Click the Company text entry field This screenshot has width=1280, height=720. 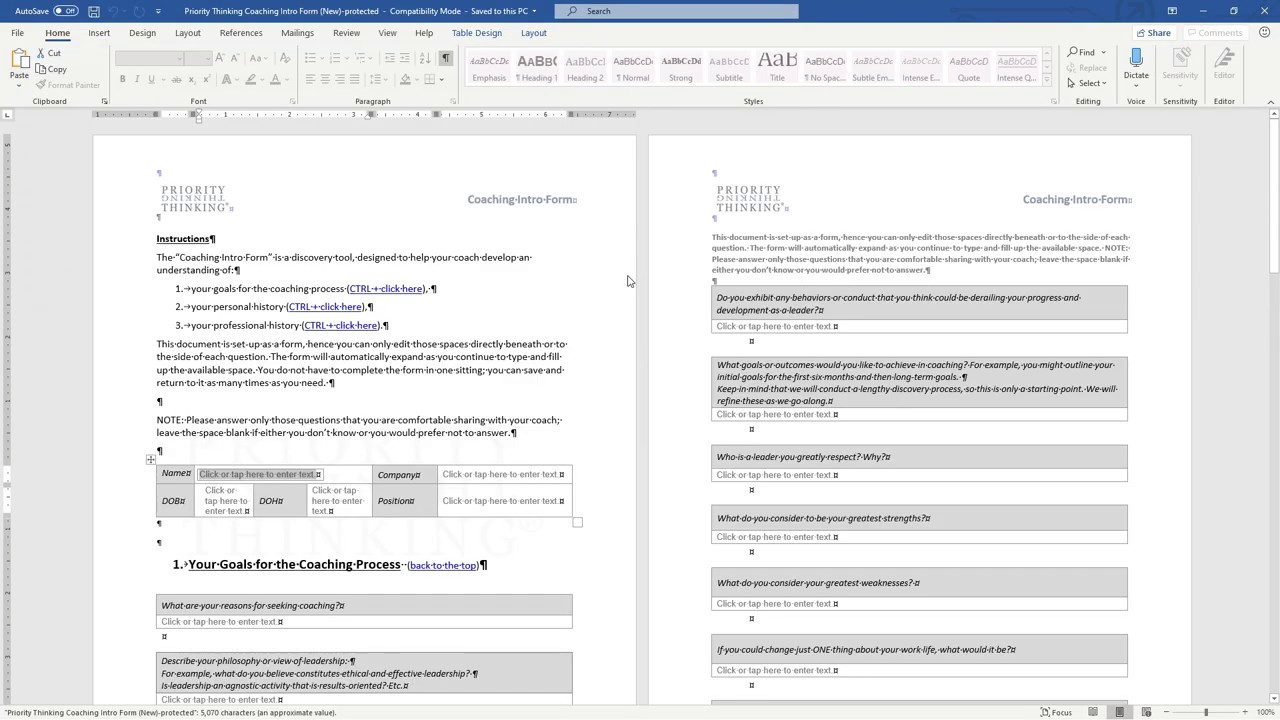coord(503,474)
